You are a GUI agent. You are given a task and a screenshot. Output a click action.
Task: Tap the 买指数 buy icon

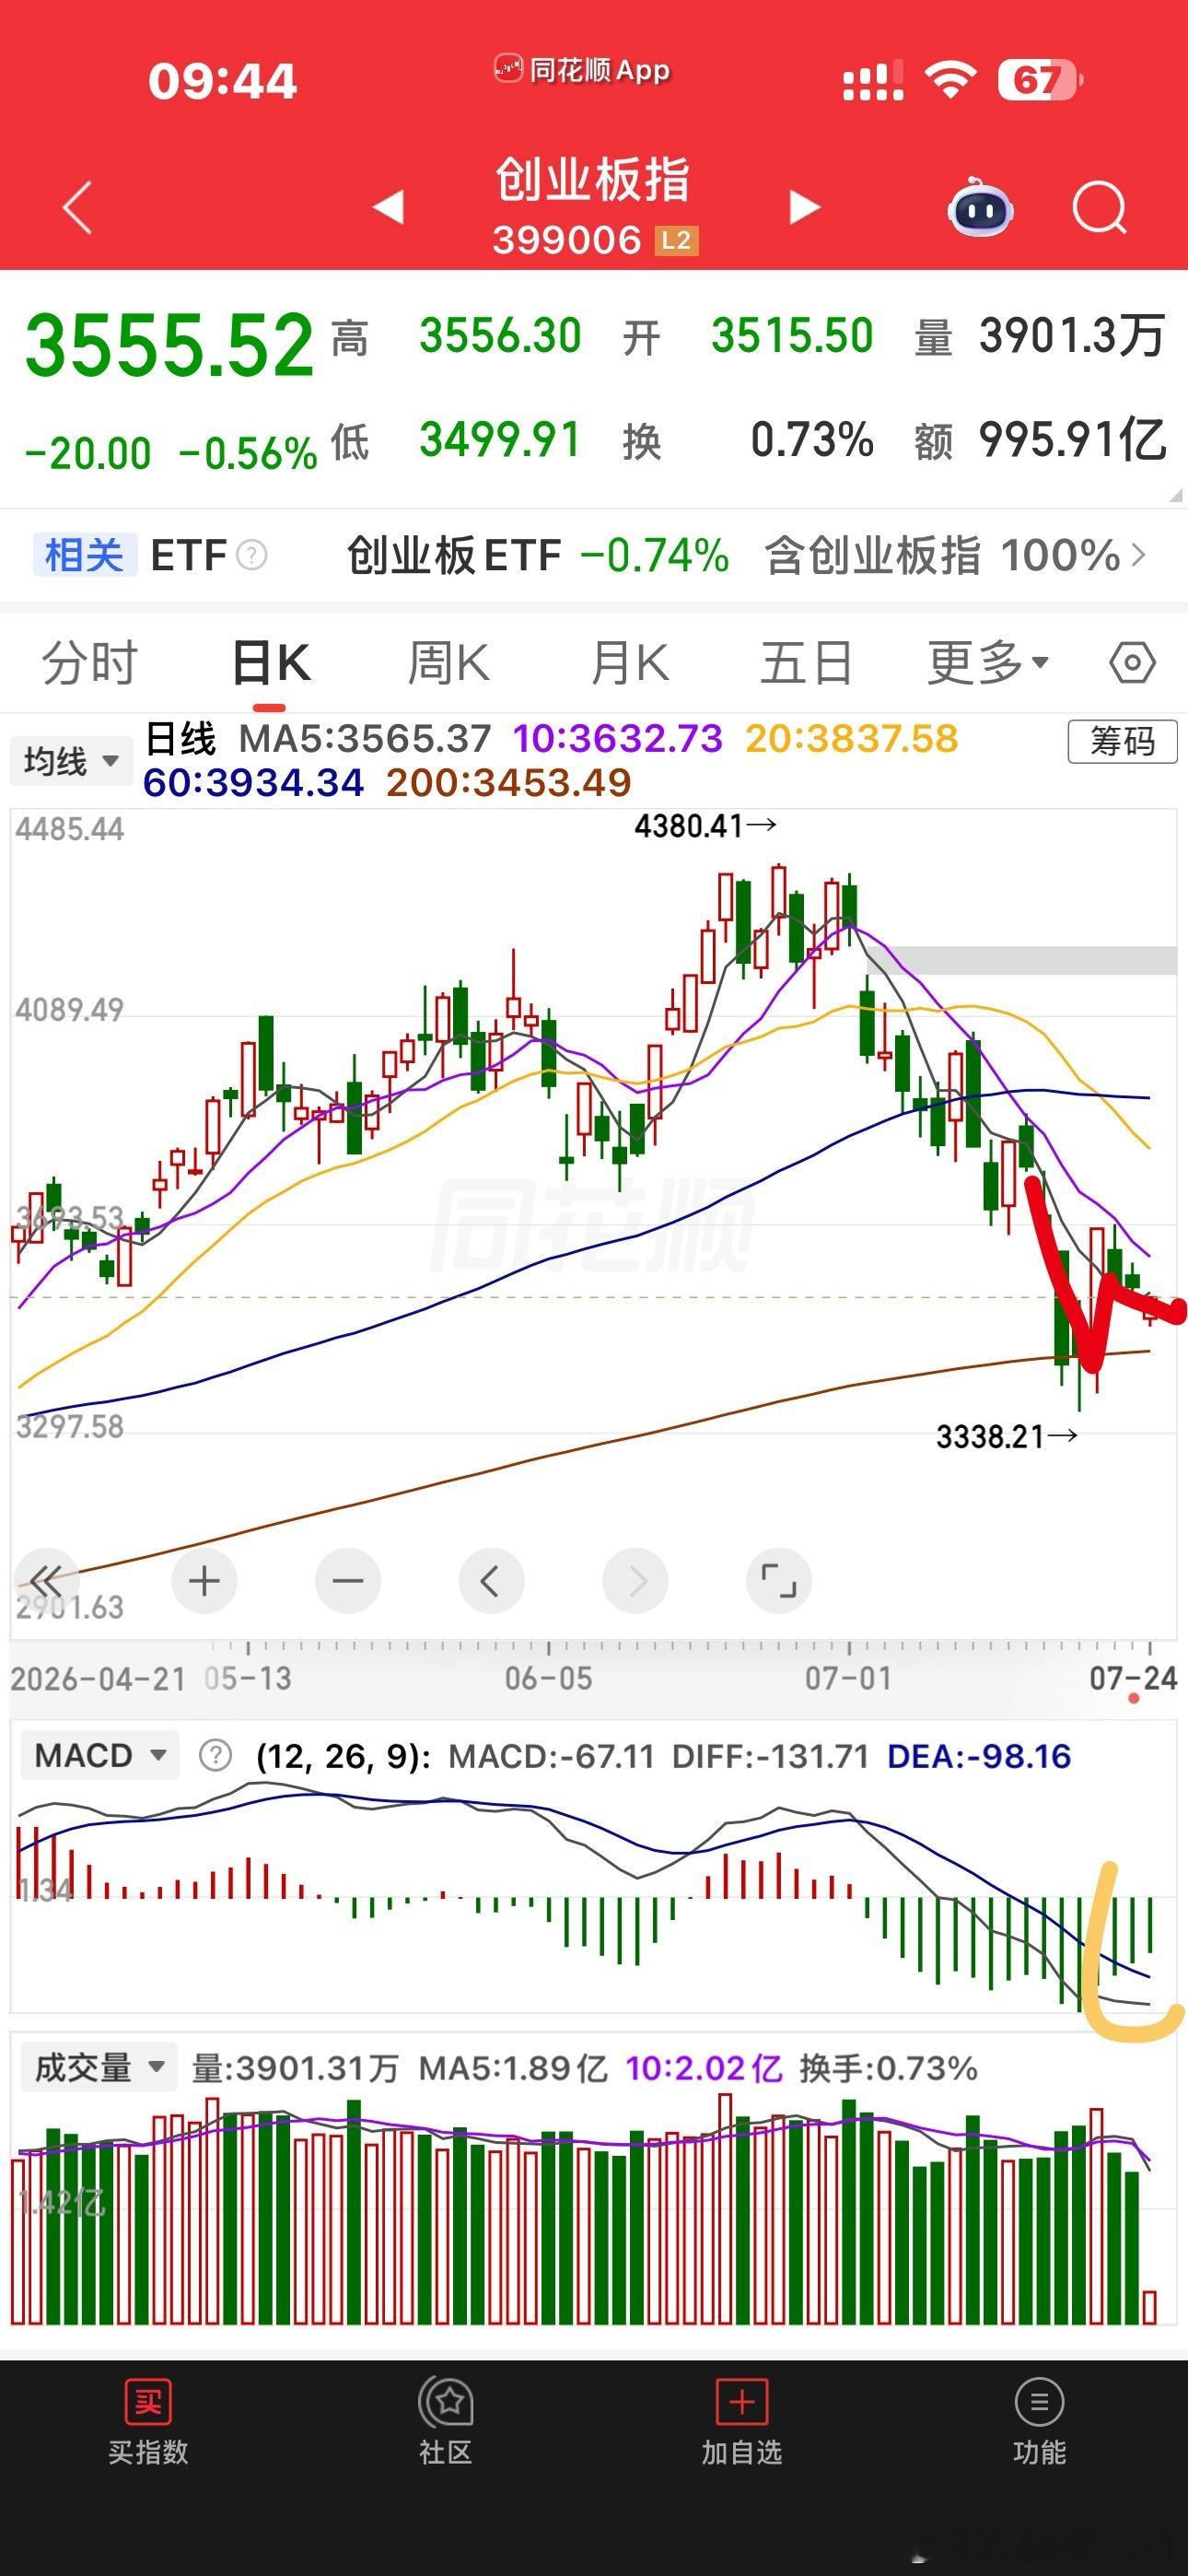click(148, 2402)
